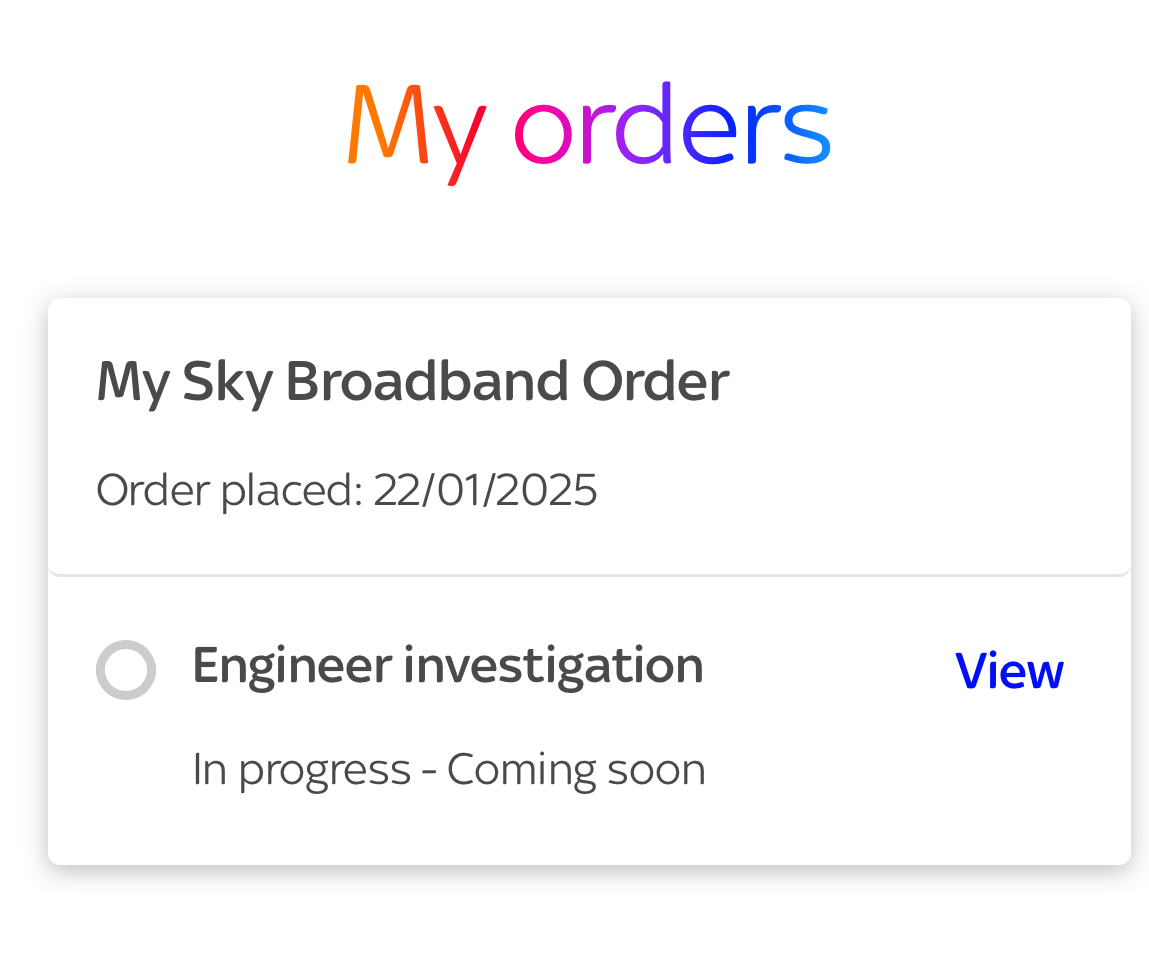Click the Engineer investigation step title
Viewport: 1149px width, 965px height.
click(x=448, y=666)
